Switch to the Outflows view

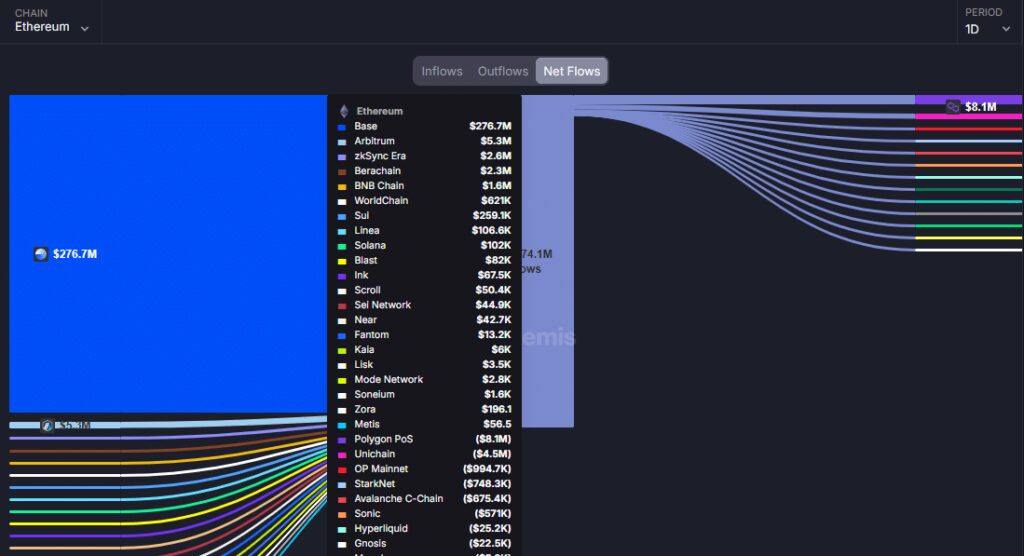(x=502, y=71)
